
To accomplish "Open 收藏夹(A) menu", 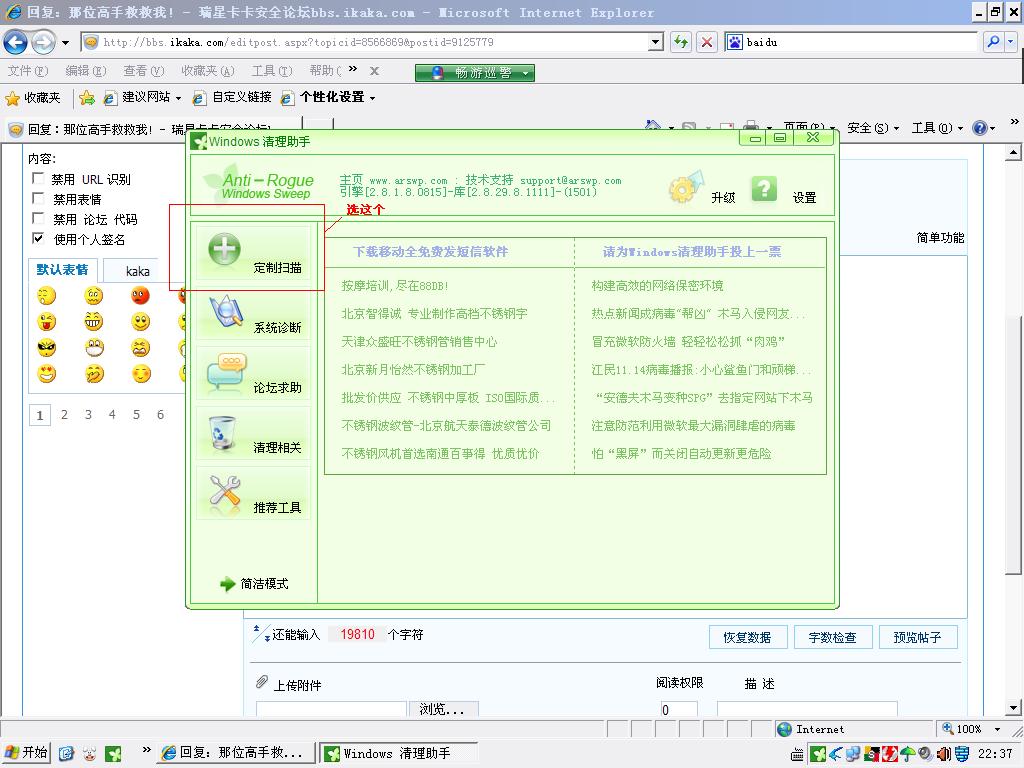I will (x=208, y=71).
